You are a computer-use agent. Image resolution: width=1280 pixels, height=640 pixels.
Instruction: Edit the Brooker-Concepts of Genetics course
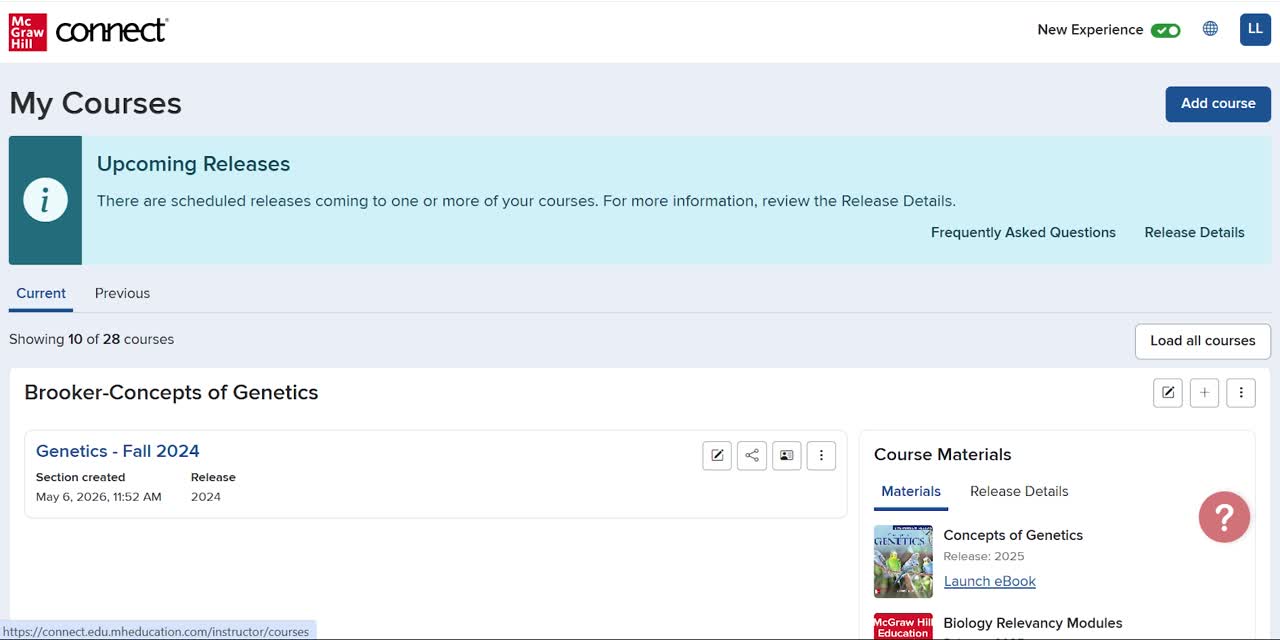[1167, 393]
